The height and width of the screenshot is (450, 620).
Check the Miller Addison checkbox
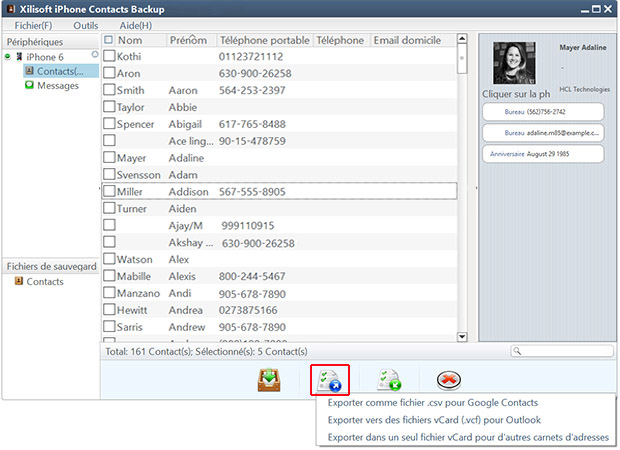coord(109,191)
